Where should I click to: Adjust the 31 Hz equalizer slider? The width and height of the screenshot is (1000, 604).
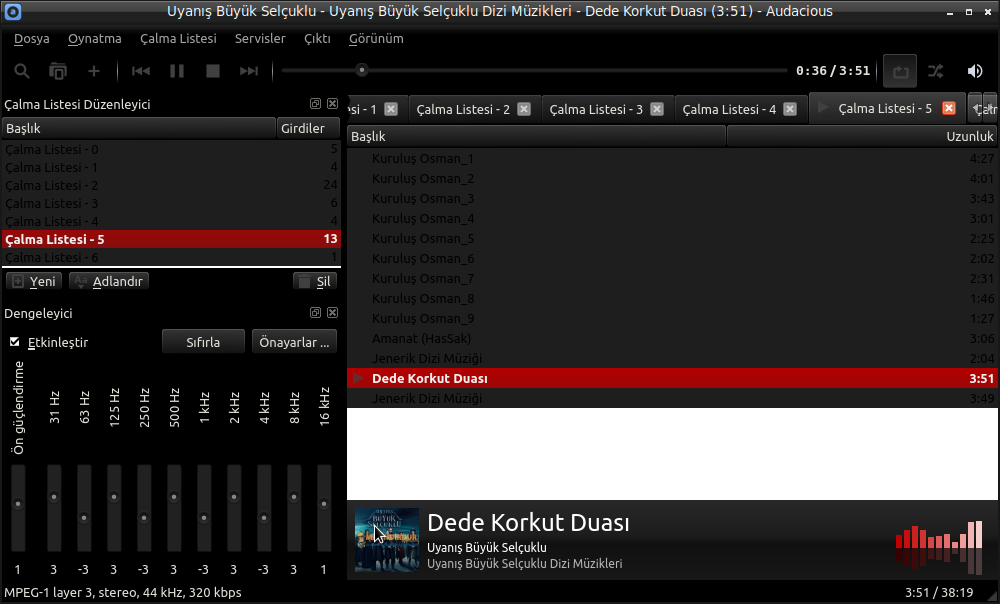tap(54, 508)
